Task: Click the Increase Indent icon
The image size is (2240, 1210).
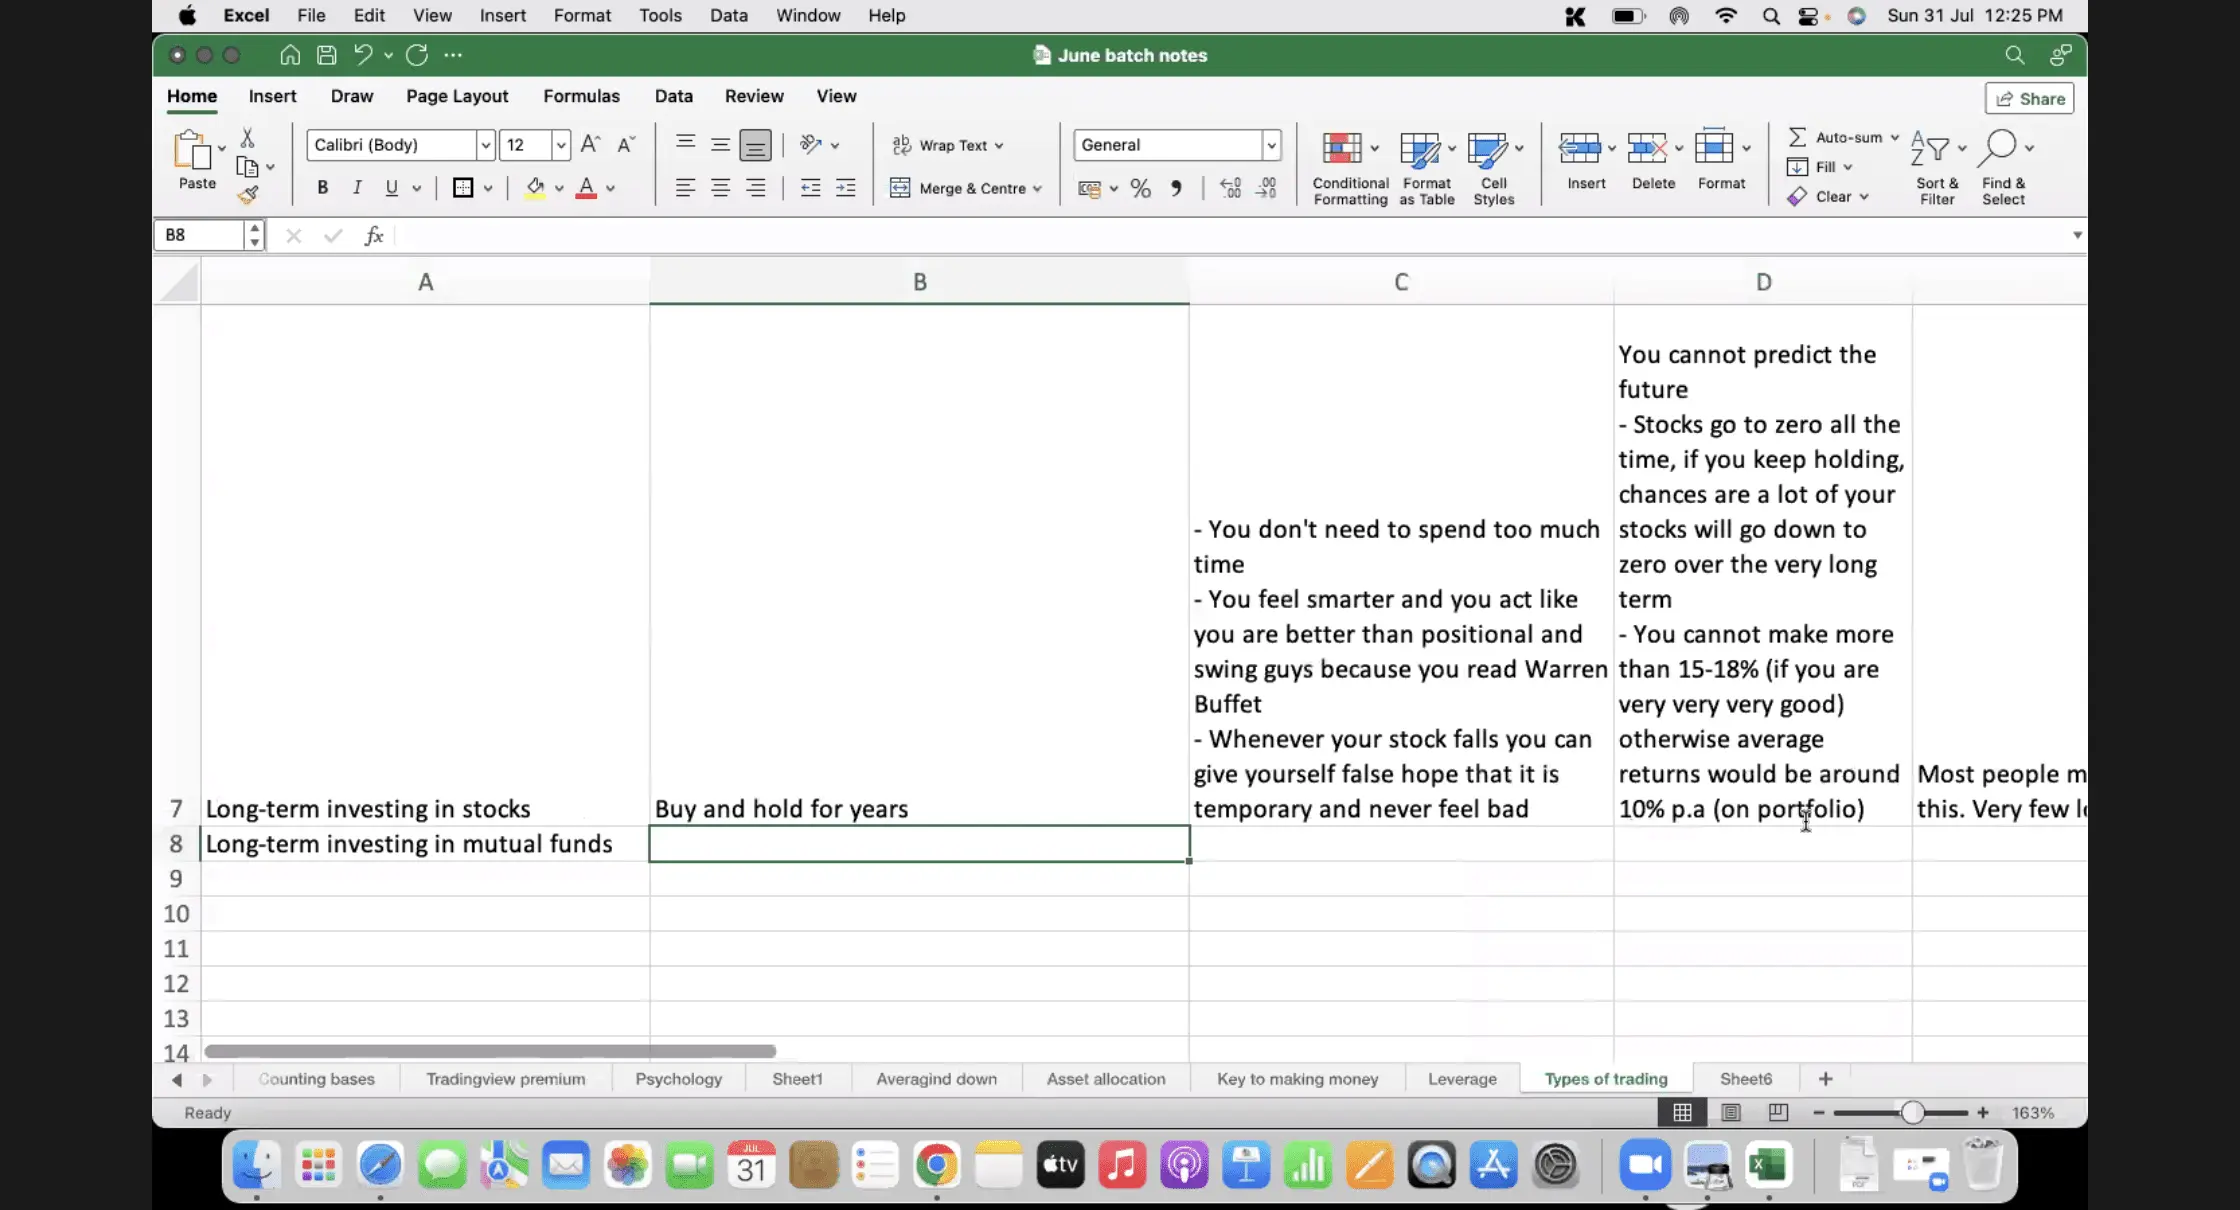Action: pos(846,188)
